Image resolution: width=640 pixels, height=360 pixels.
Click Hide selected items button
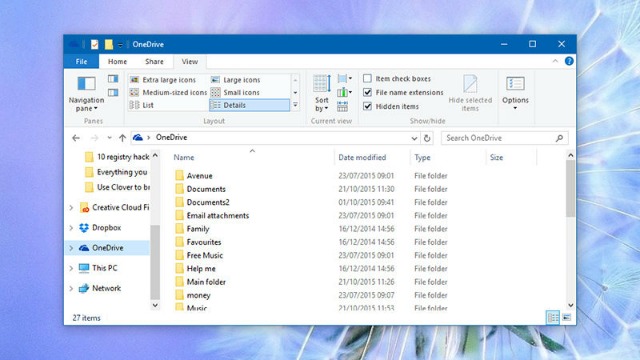pyautogui.click(x=470, y=93)
